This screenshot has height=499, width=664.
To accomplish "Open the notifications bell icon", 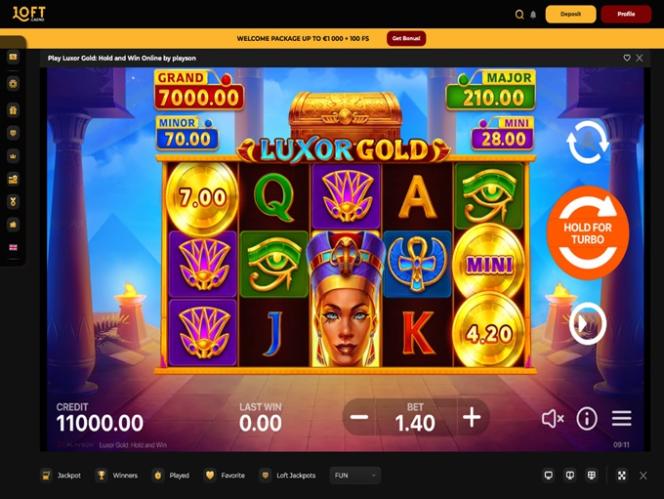I will pos(533,15).
